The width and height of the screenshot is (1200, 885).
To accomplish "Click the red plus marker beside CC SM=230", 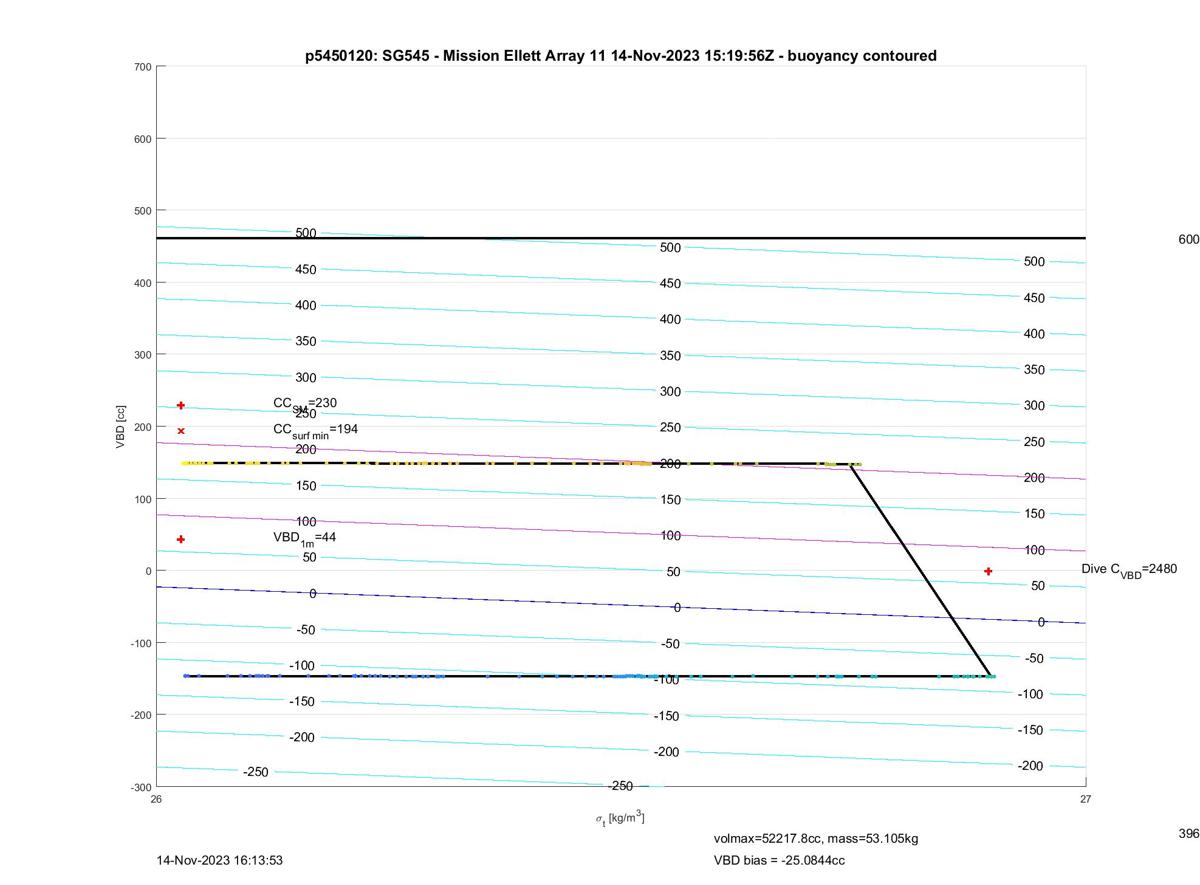I will (x=181, y=405).
